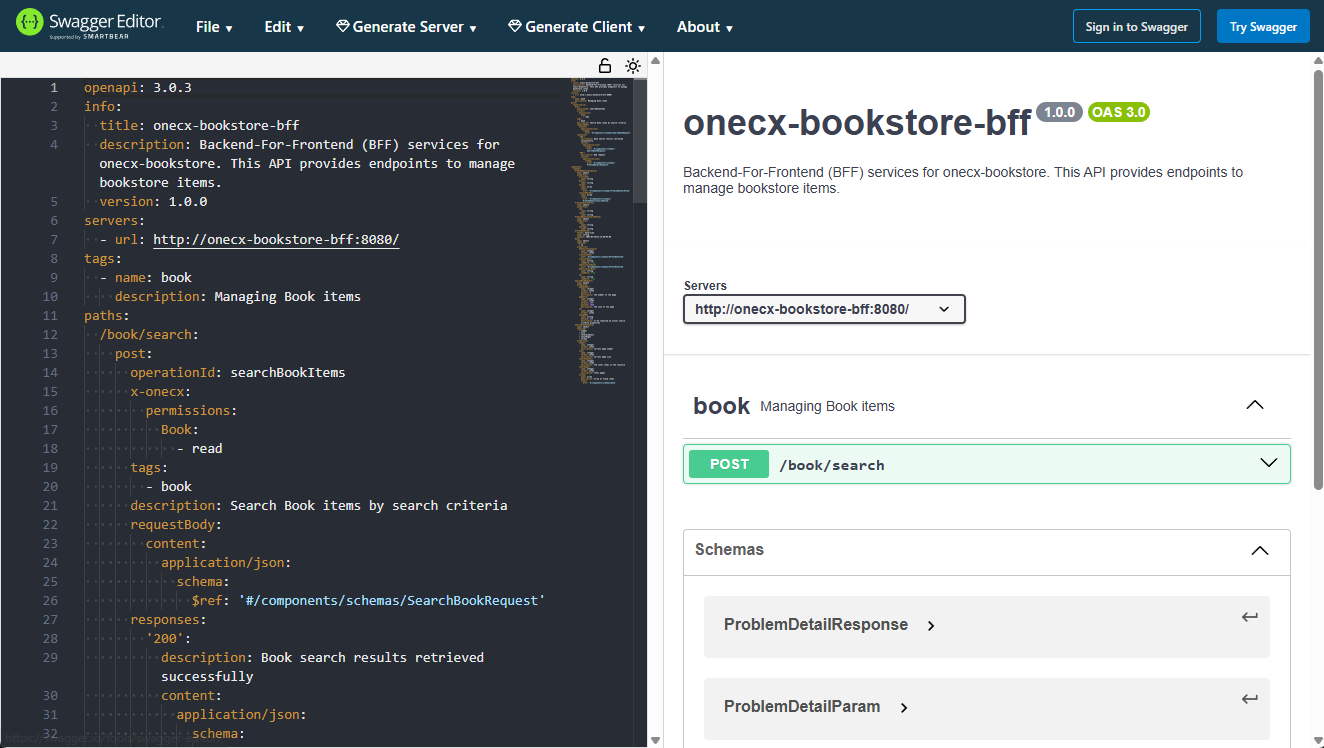Click the return-arrow icon beside ProblemDetailResponse
Viewport: 1324px width, 748px height.
coord(1249,617)
